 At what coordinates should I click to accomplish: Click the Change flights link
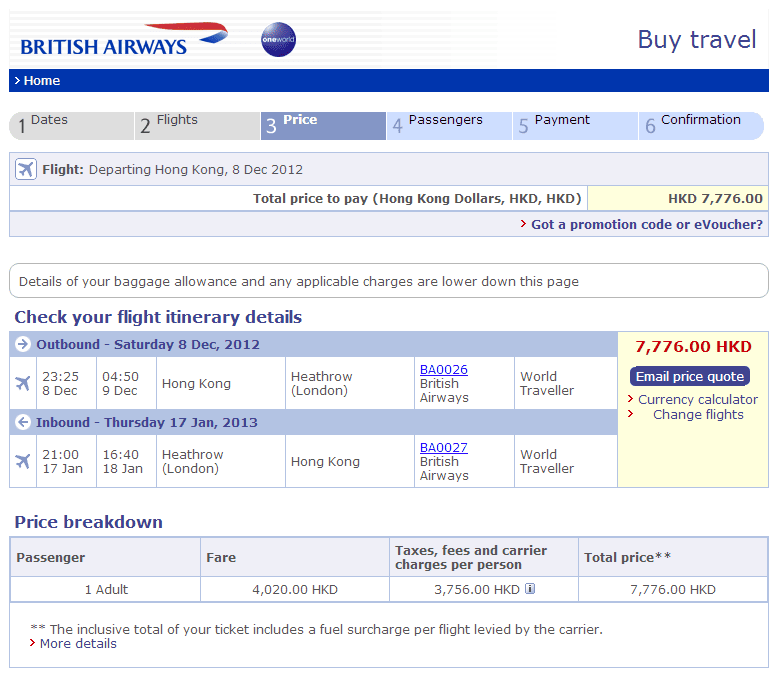[x=697, y=414]
